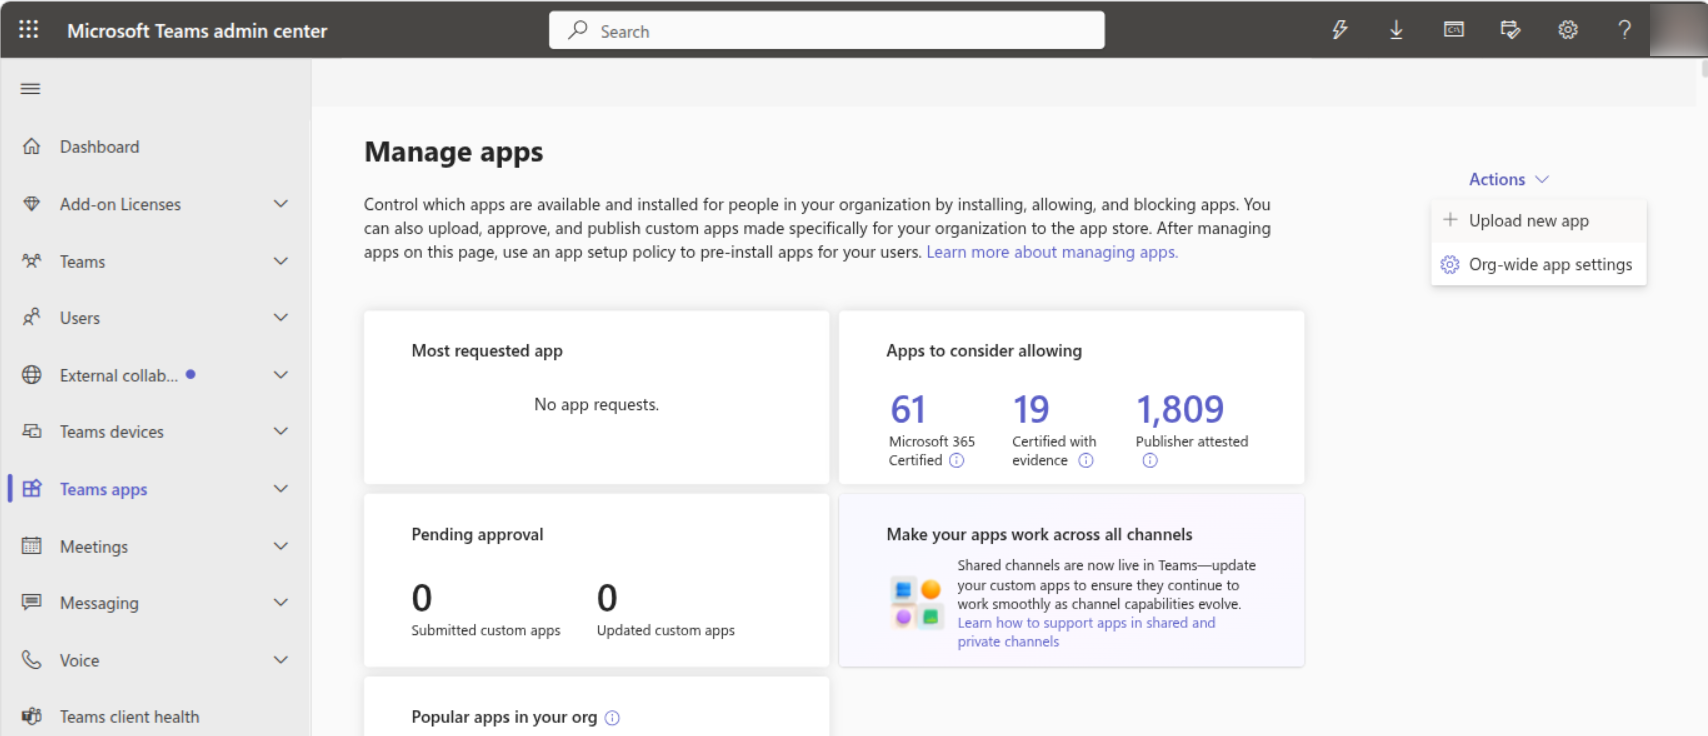Open the shared and private channels link
The width and height of the screenshot is (1708, 736).
[1086, 632]
